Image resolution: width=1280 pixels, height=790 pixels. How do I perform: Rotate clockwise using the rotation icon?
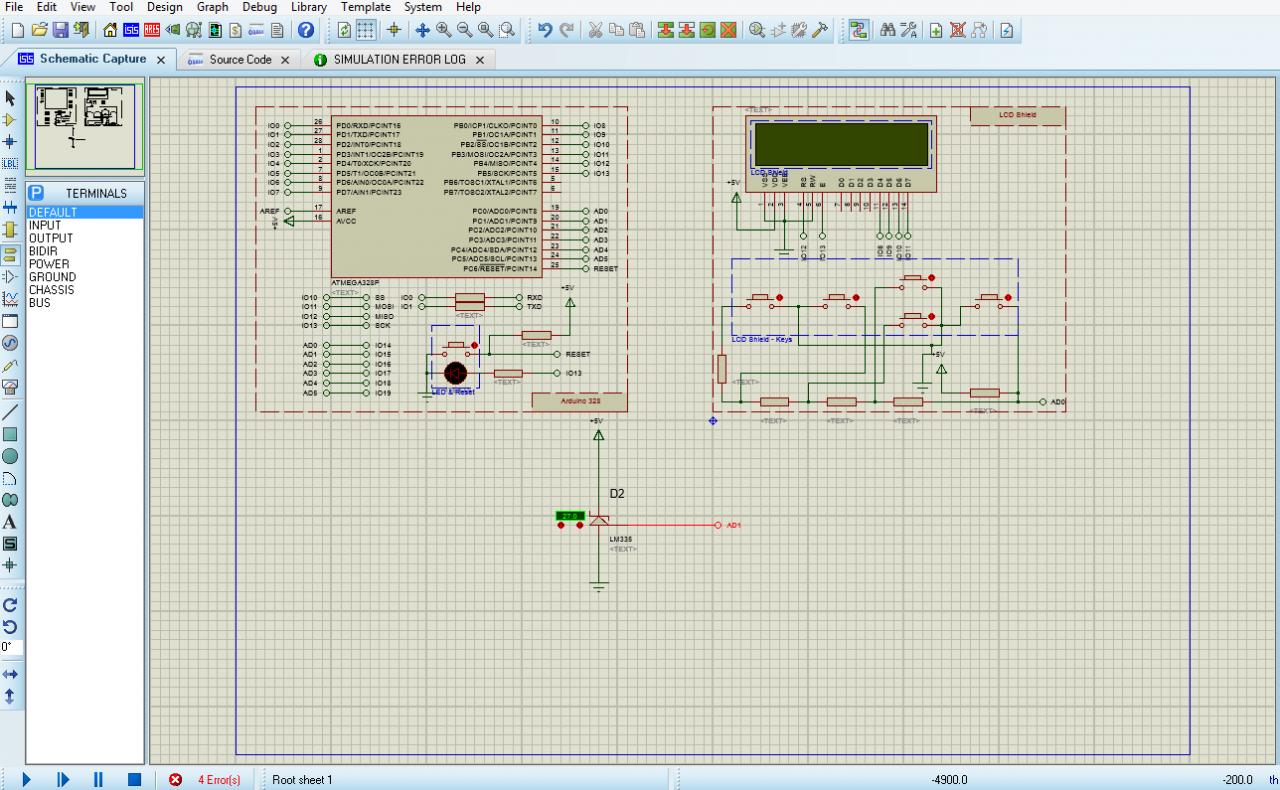[10, 605]
